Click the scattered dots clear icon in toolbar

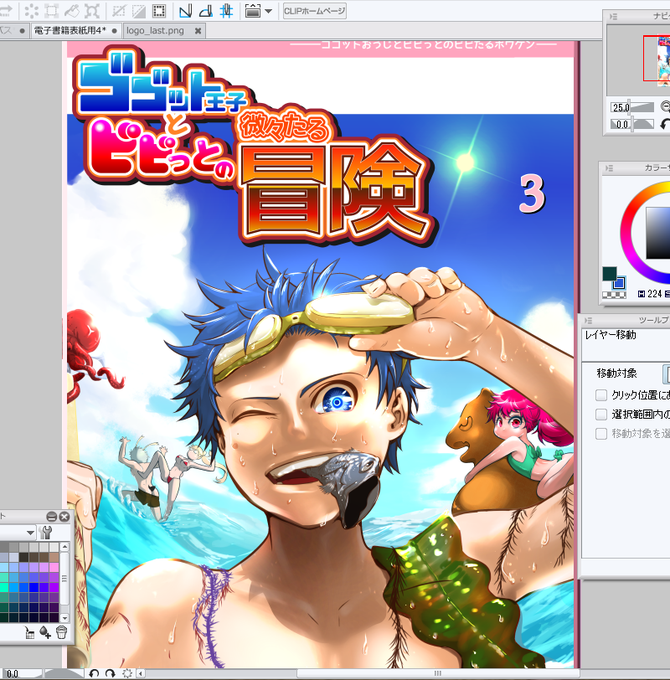31,11
